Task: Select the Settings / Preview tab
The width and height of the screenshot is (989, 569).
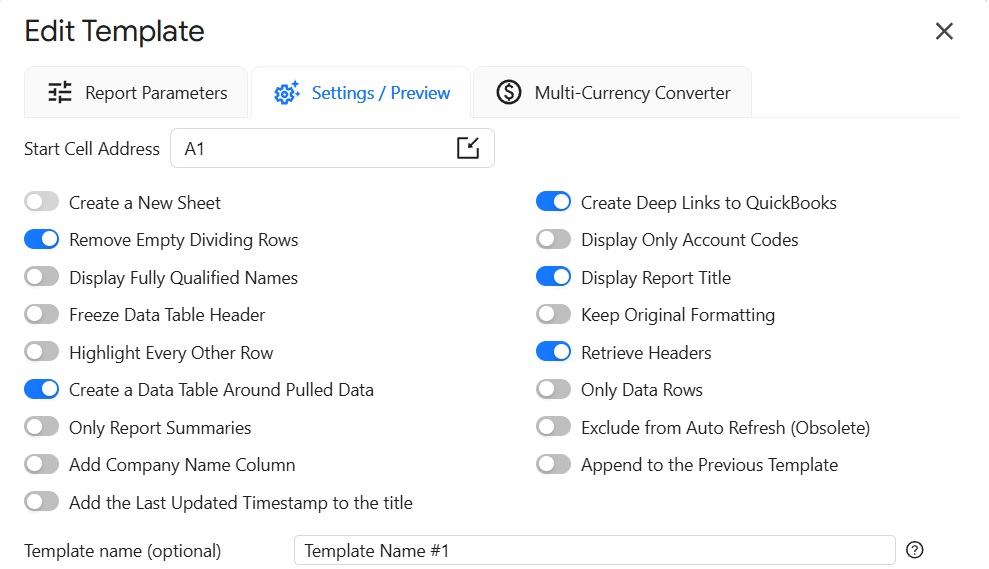Action: (361, 93)
